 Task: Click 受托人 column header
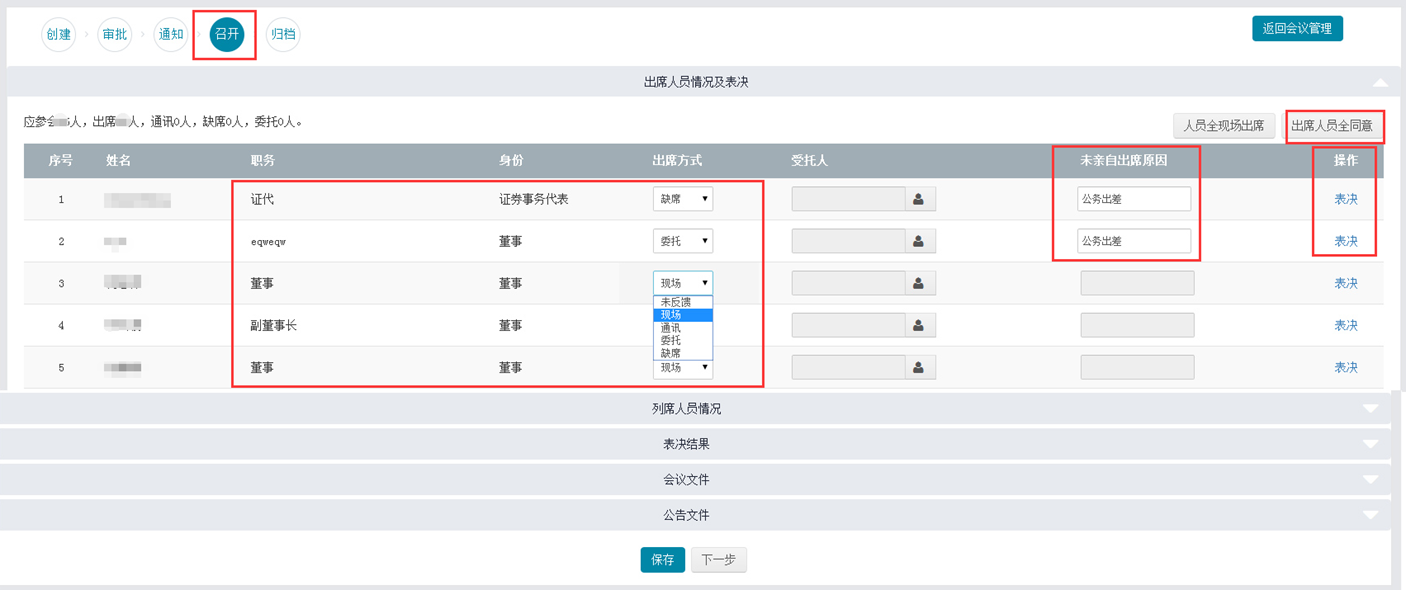(x=809, y=160)
